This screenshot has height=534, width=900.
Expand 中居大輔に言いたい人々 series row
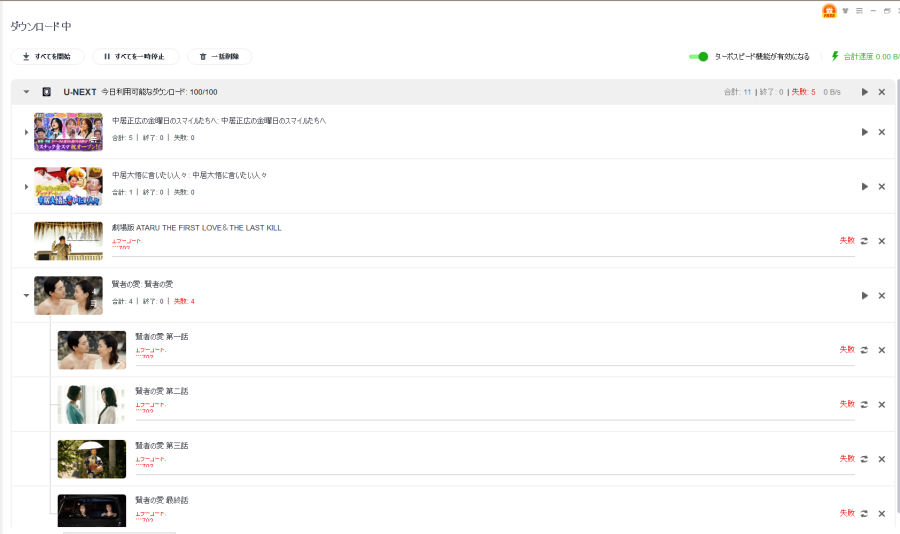[27, 186]
